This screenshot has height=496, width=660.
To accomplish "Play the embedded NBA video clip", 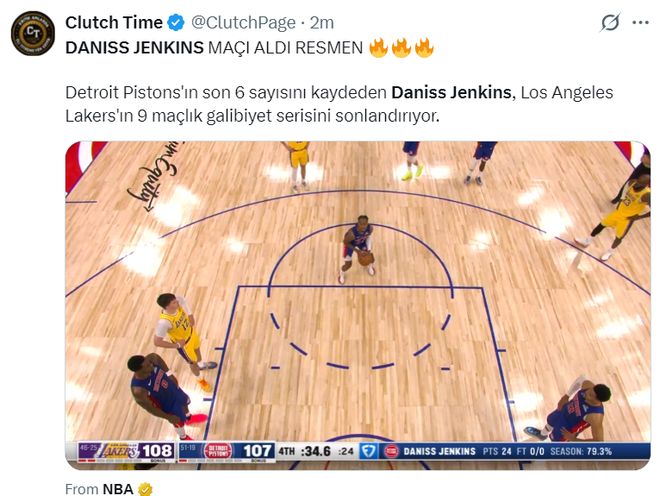I will [358, 305].
